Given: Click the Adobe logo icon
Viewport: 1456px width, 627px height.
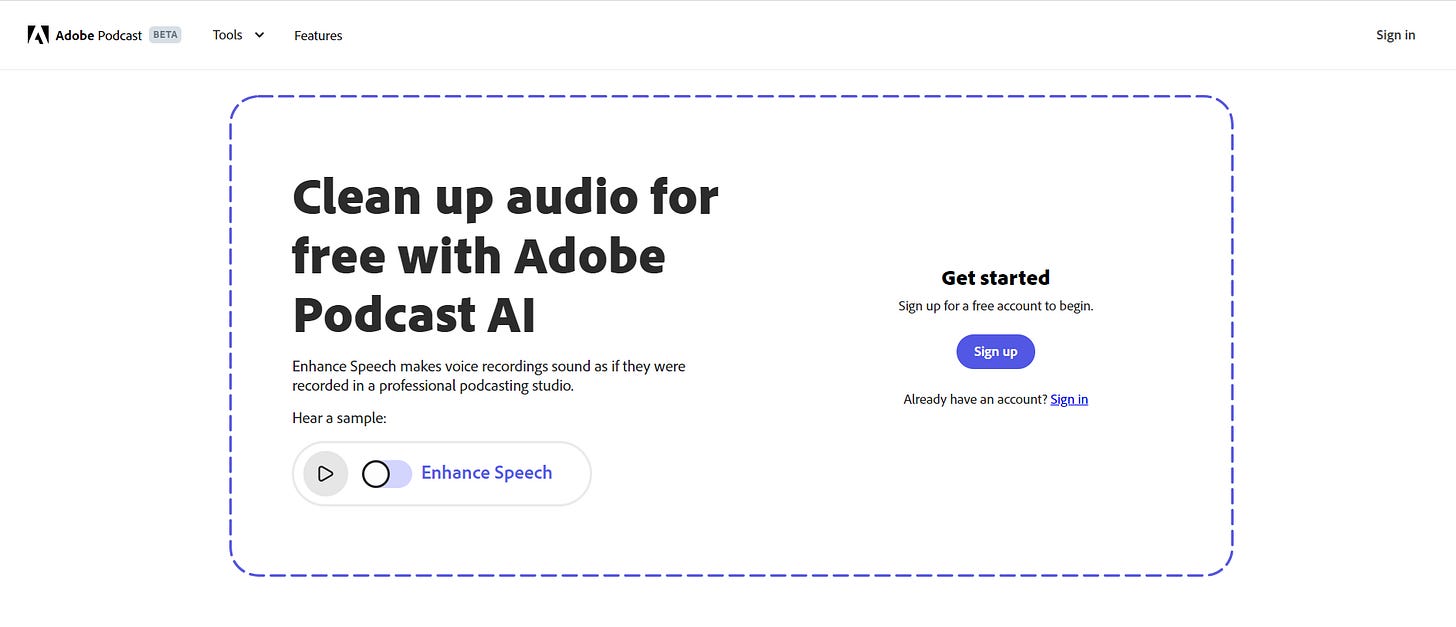Looking at the screenshot, I should (x=38, y=35).
